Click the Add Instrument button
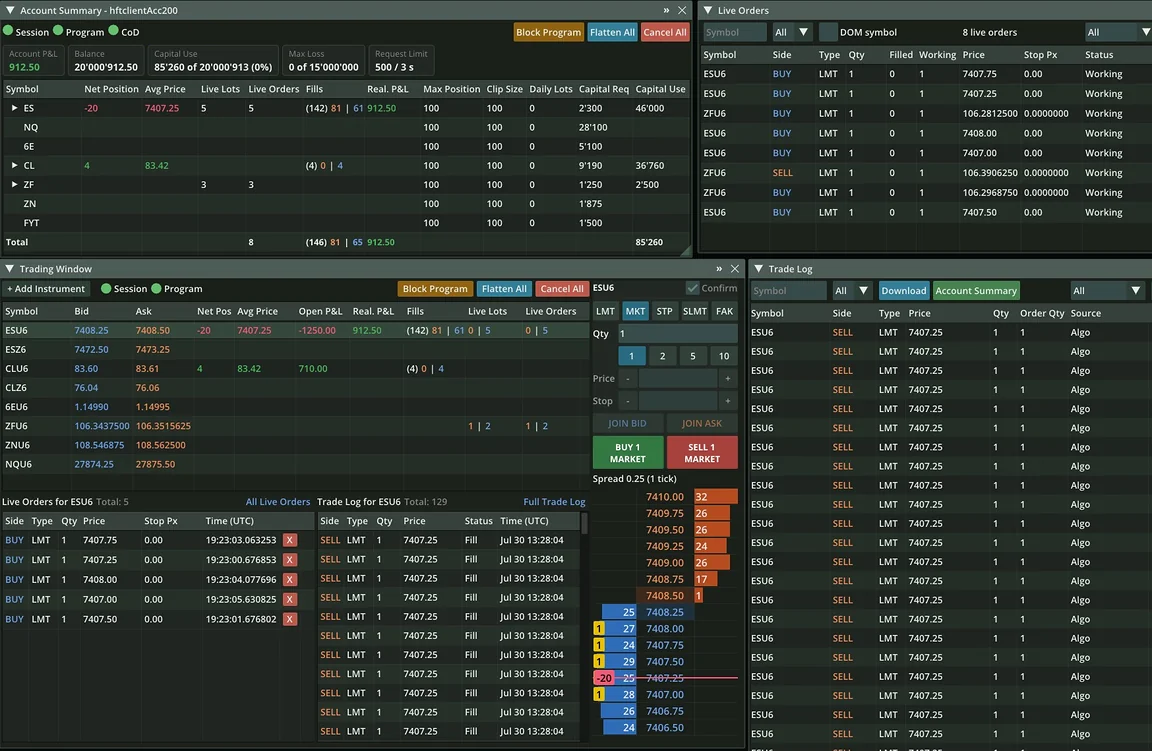Image resolution: width=1152 pixels, height=751 pixels. coord(46,289)
